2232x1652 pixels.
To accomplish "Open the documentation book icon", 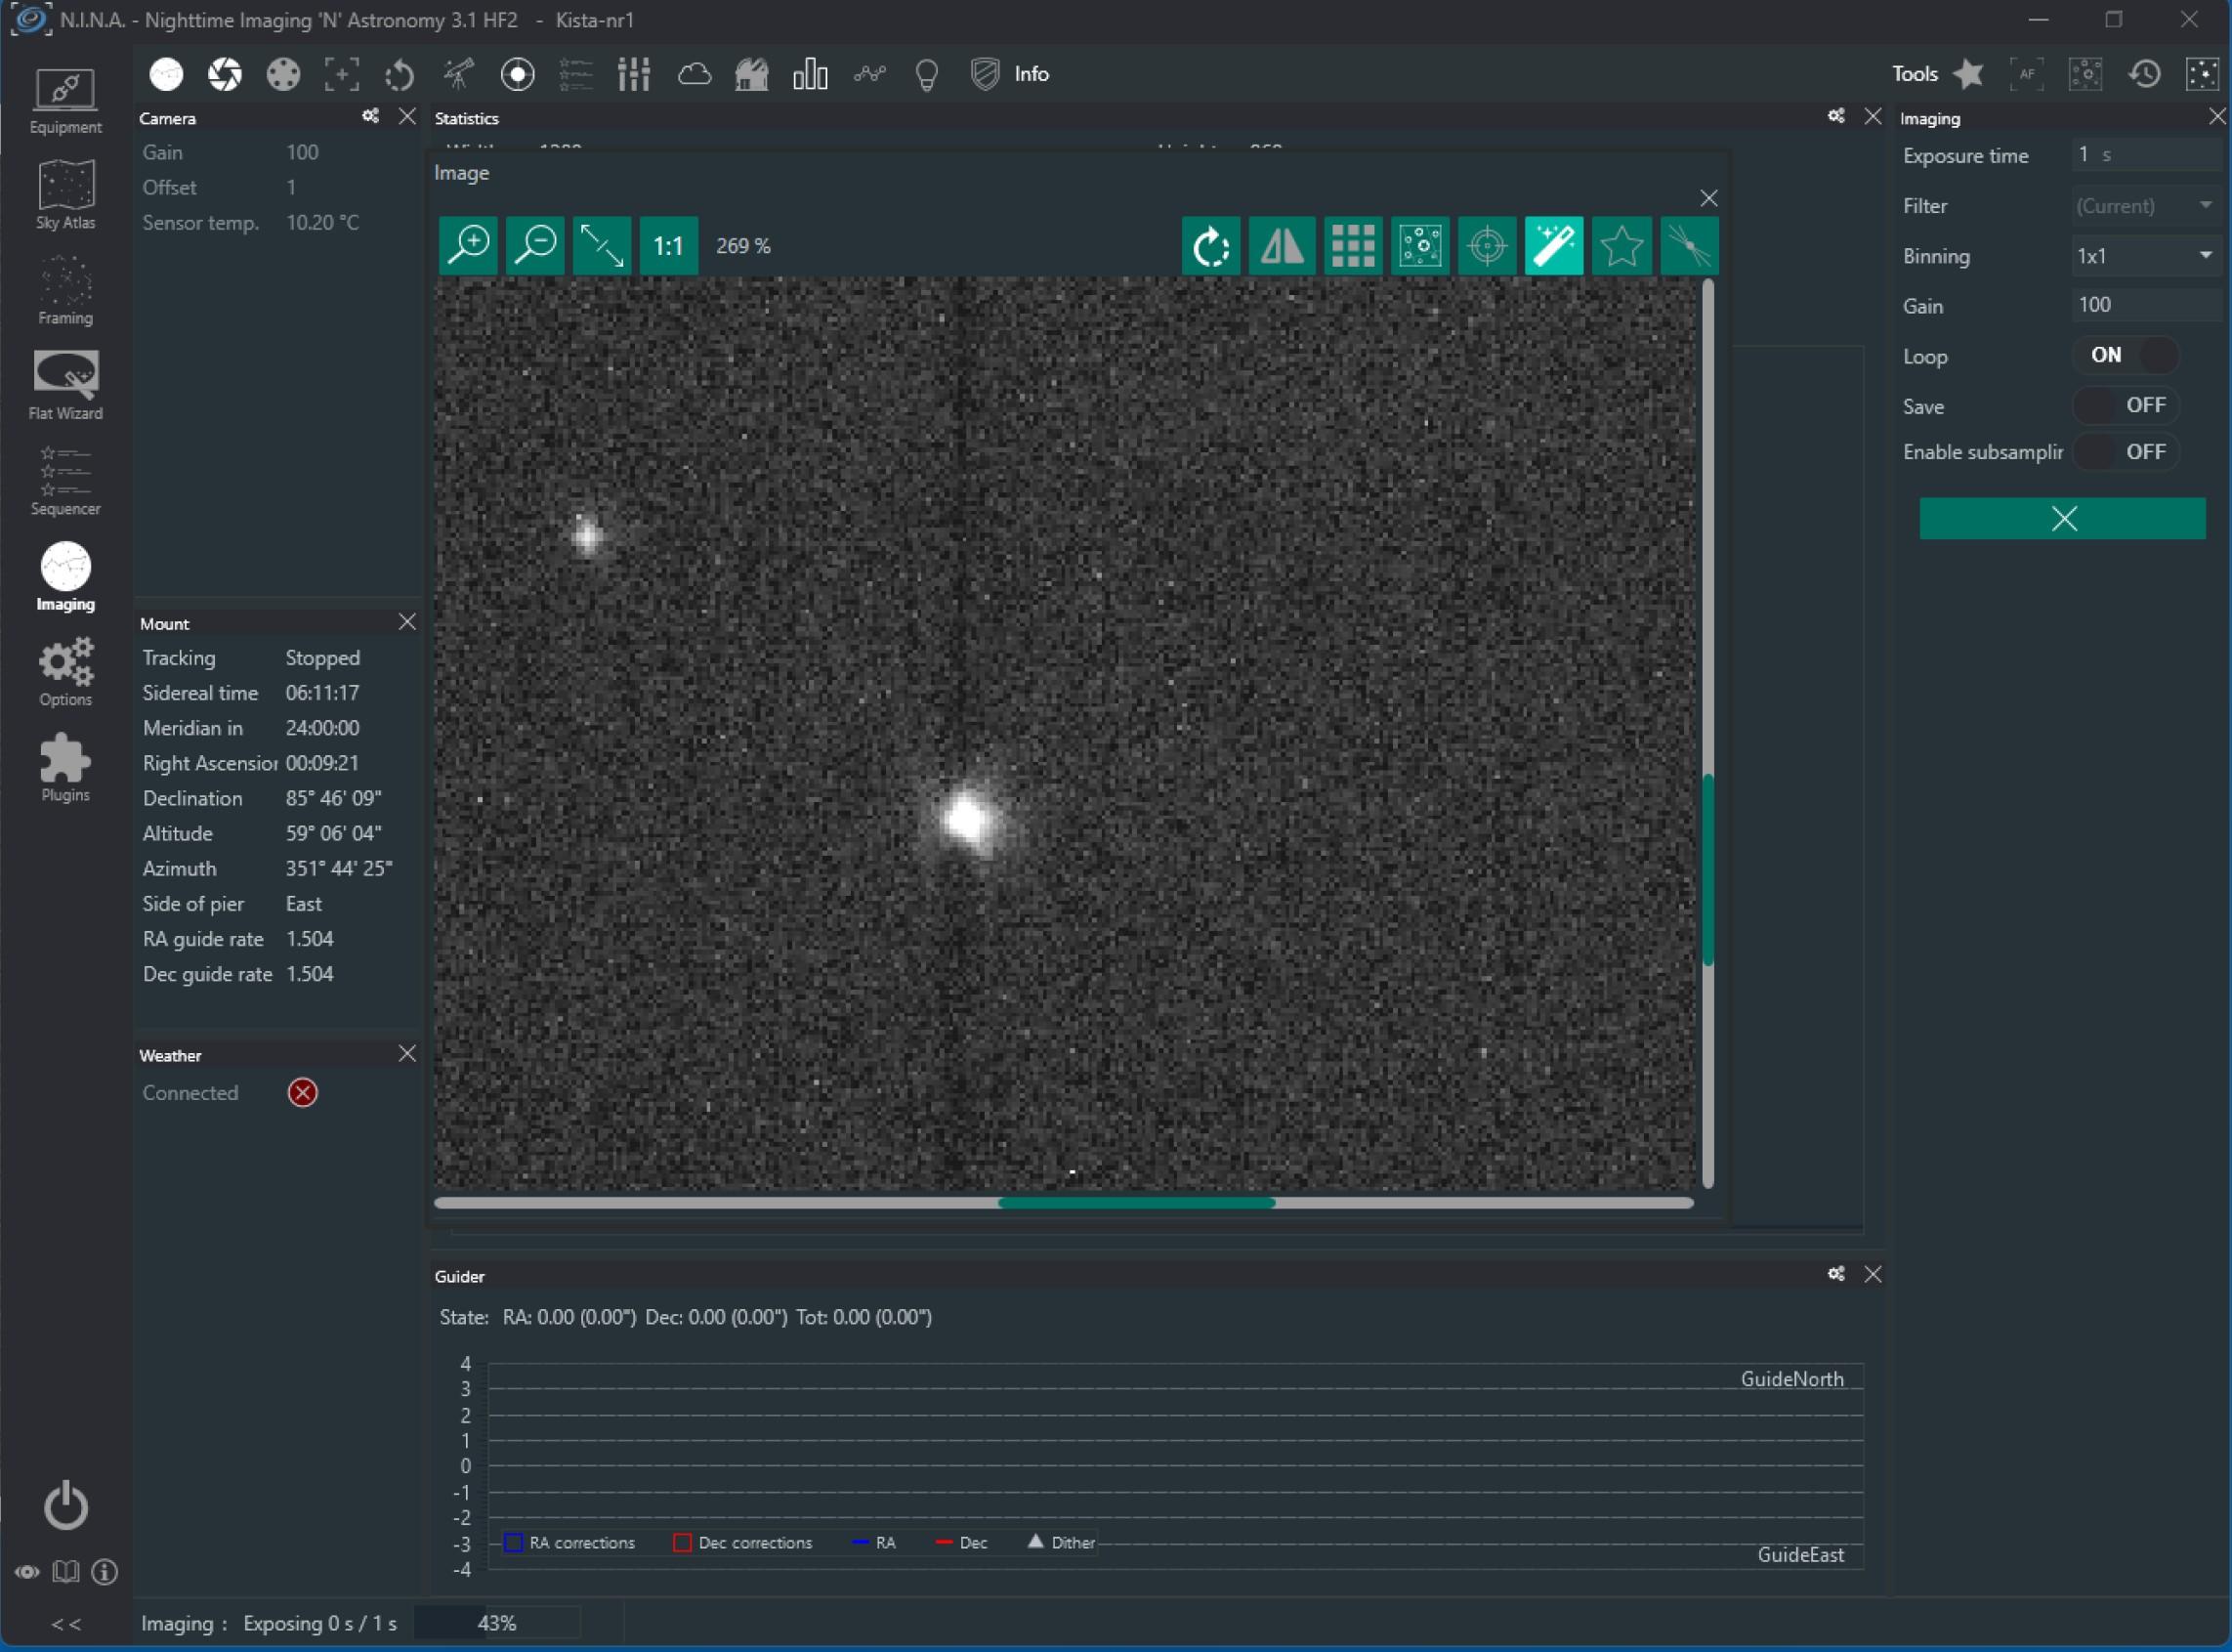I will 66,1573.
